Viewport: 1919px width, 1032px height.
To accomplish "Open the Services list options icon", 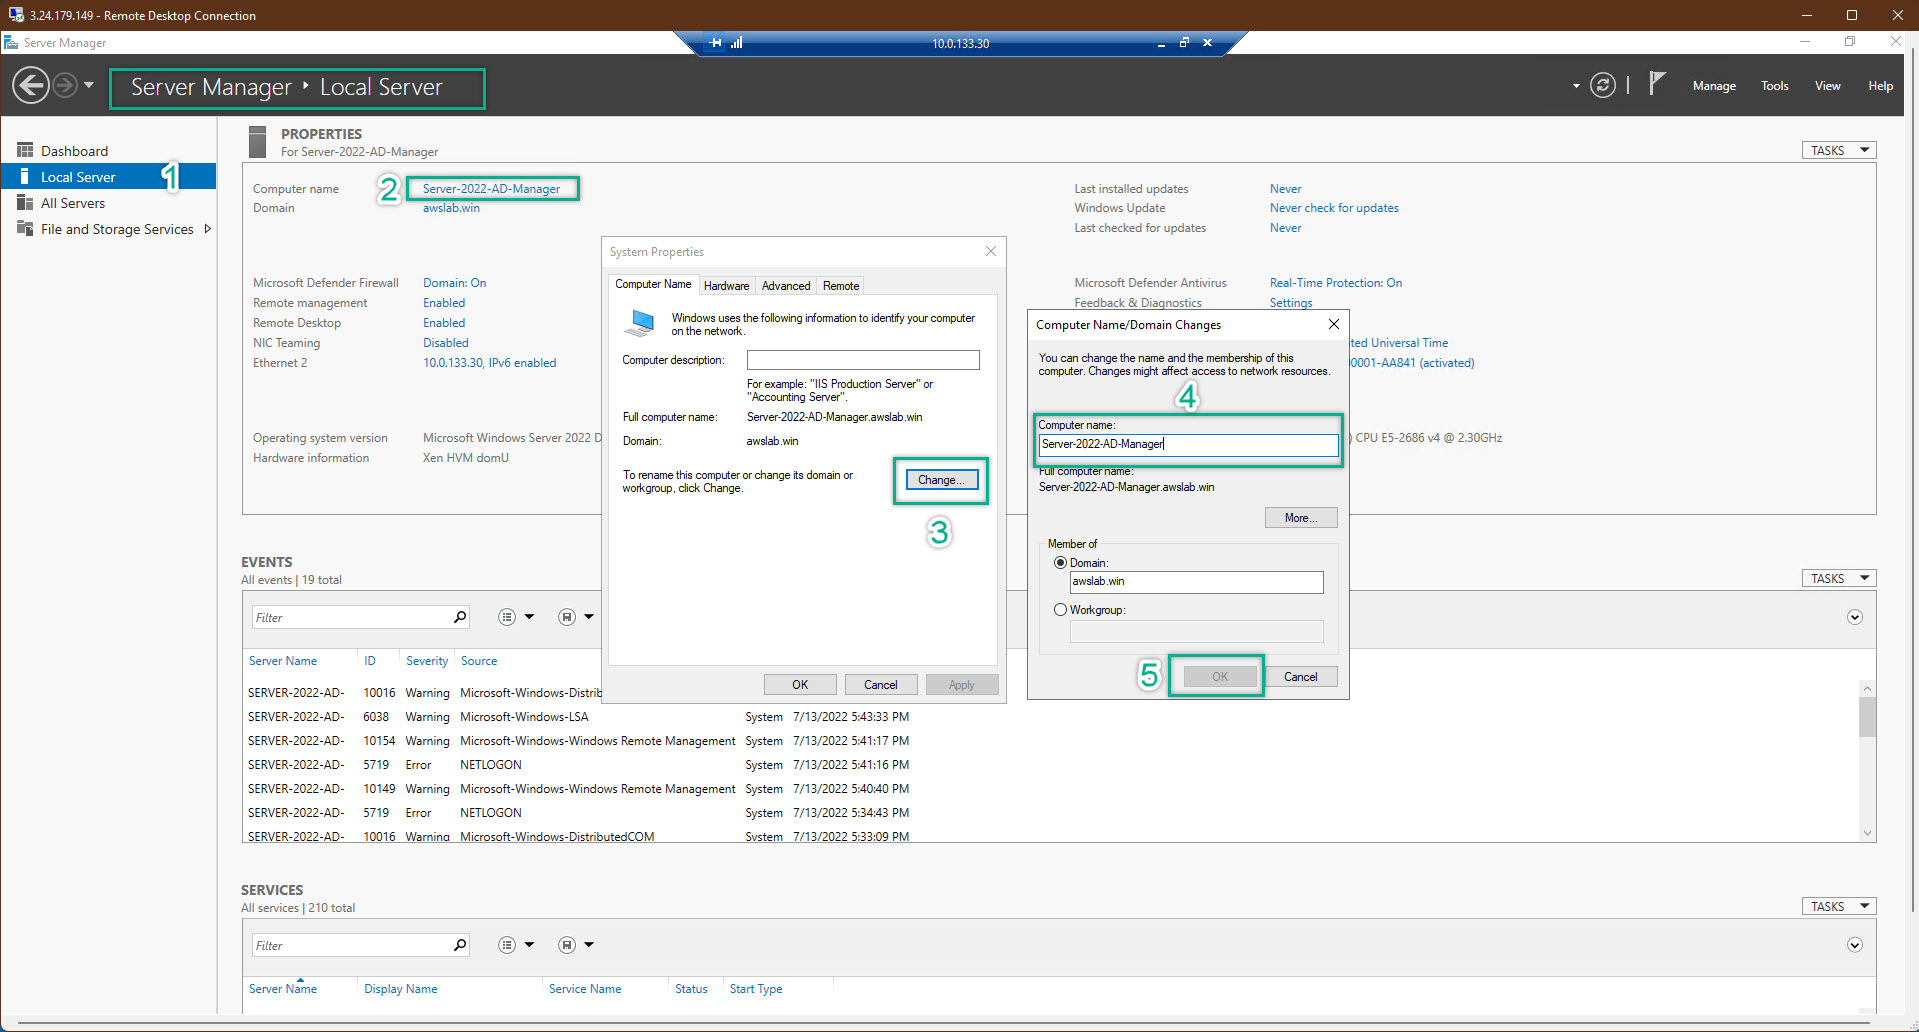I will pyautogui.click(x=507, y=945).
